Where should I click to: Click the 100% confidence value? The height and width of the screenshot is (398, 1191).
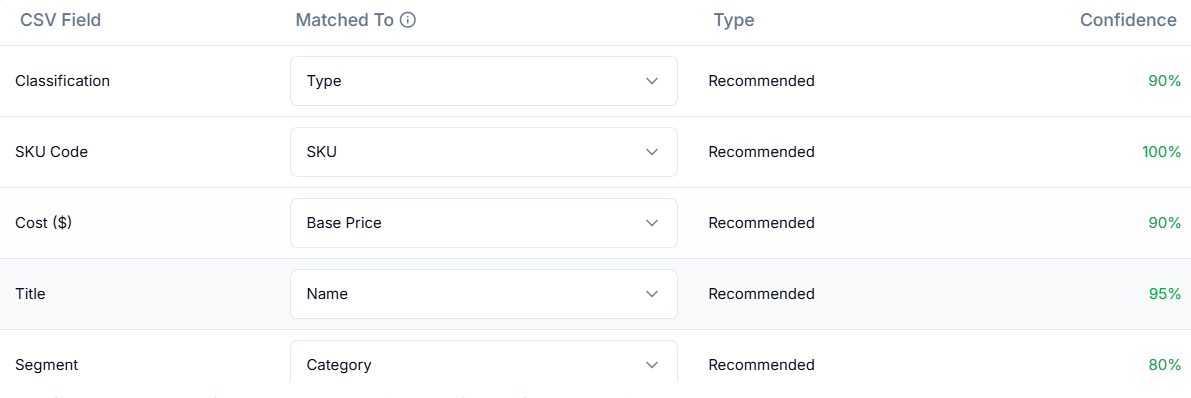click(x=1161, y=152)
